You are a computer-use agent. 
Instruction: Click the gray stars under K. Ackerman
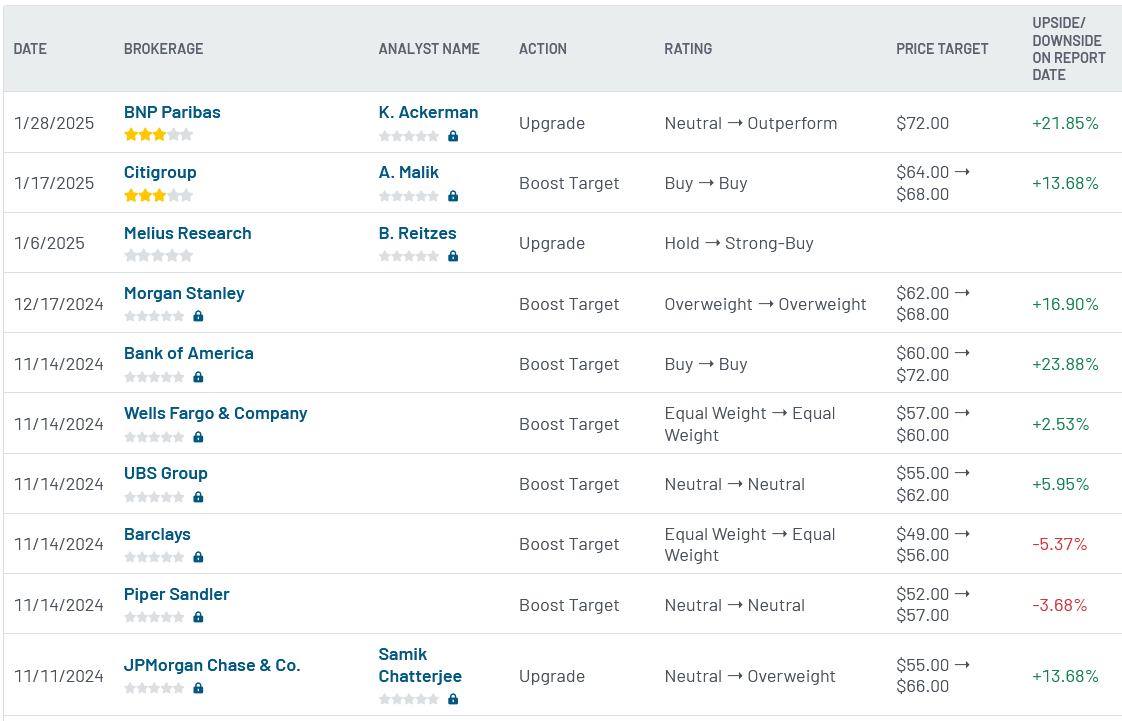(x=409, y=136)
